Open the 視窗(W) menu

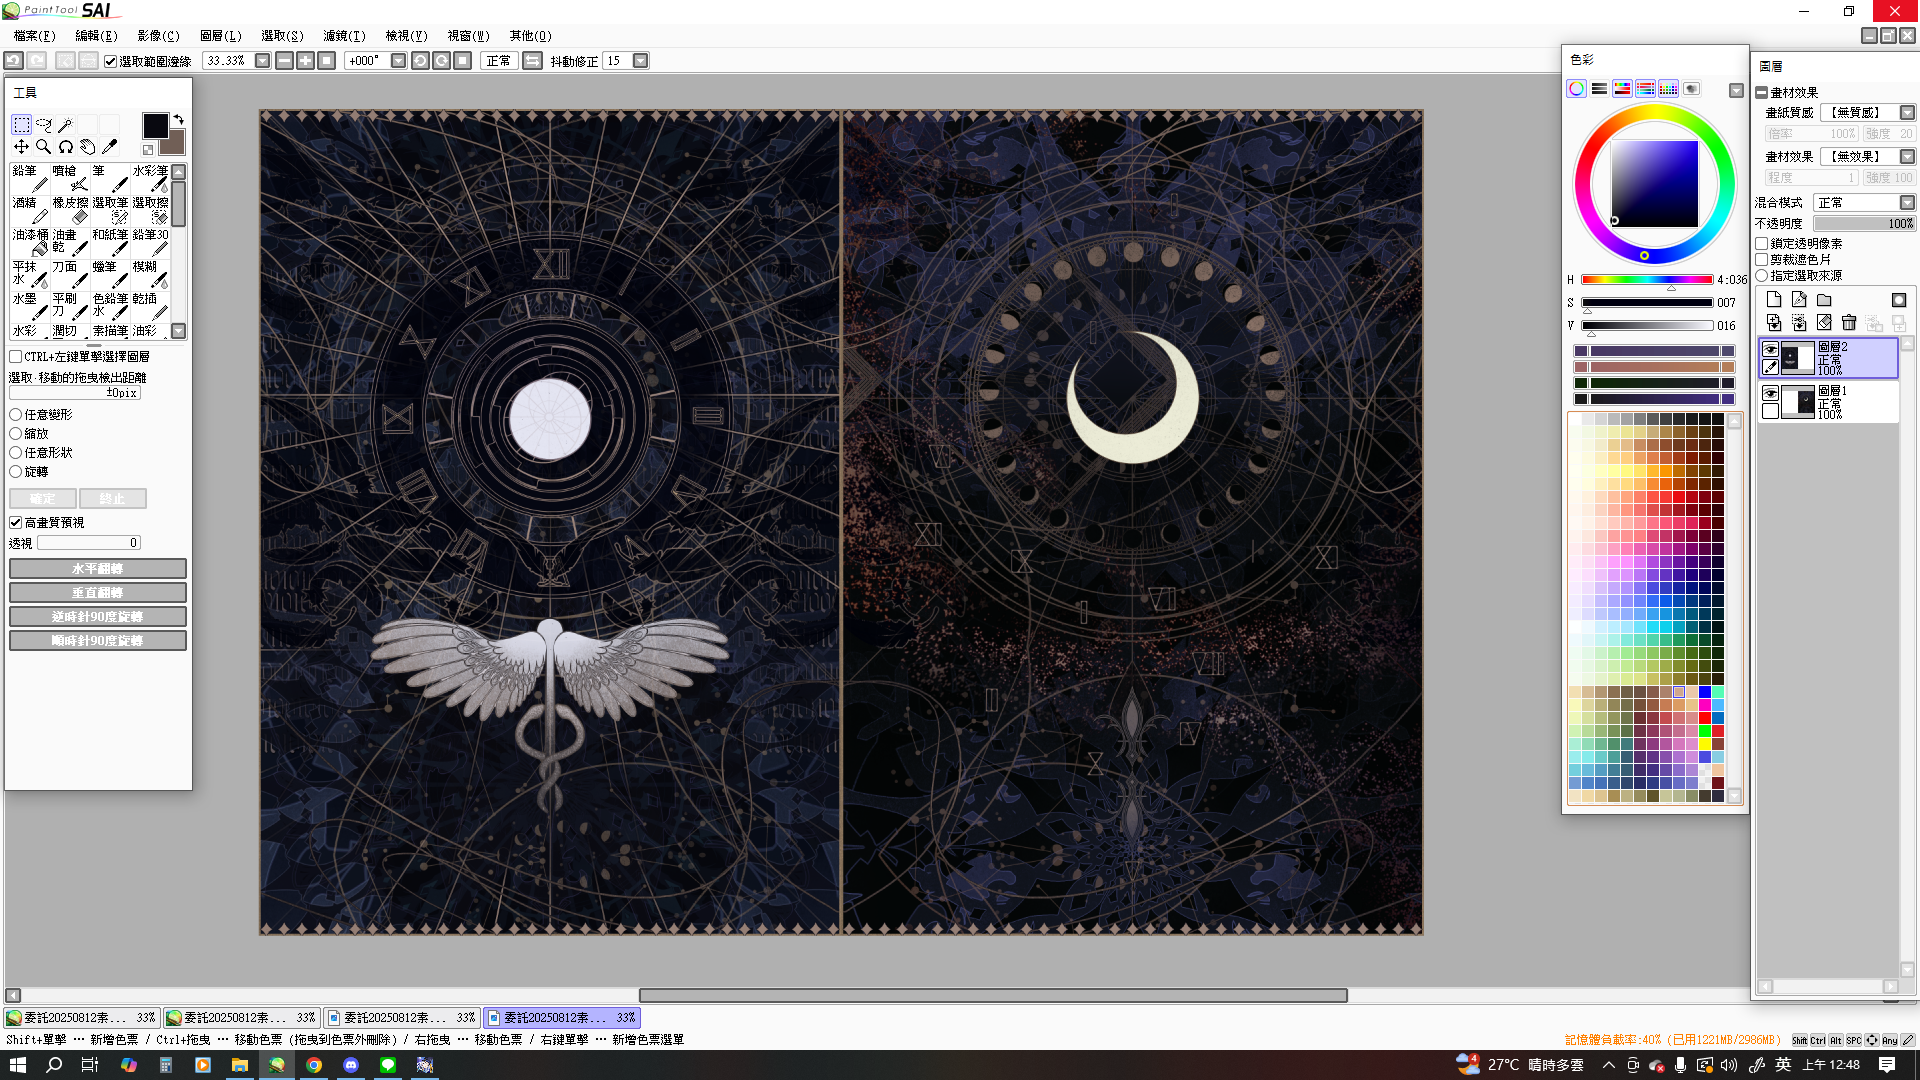(468, 36)
